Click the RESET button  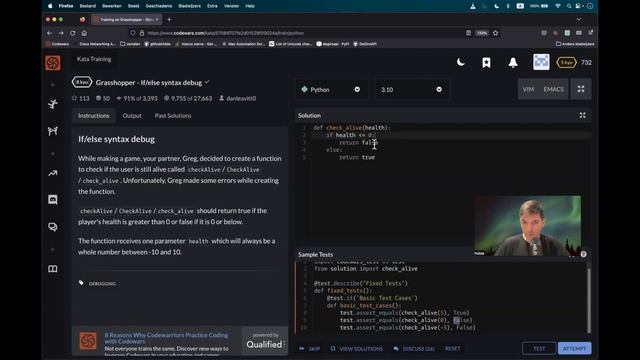click(452, 349)
